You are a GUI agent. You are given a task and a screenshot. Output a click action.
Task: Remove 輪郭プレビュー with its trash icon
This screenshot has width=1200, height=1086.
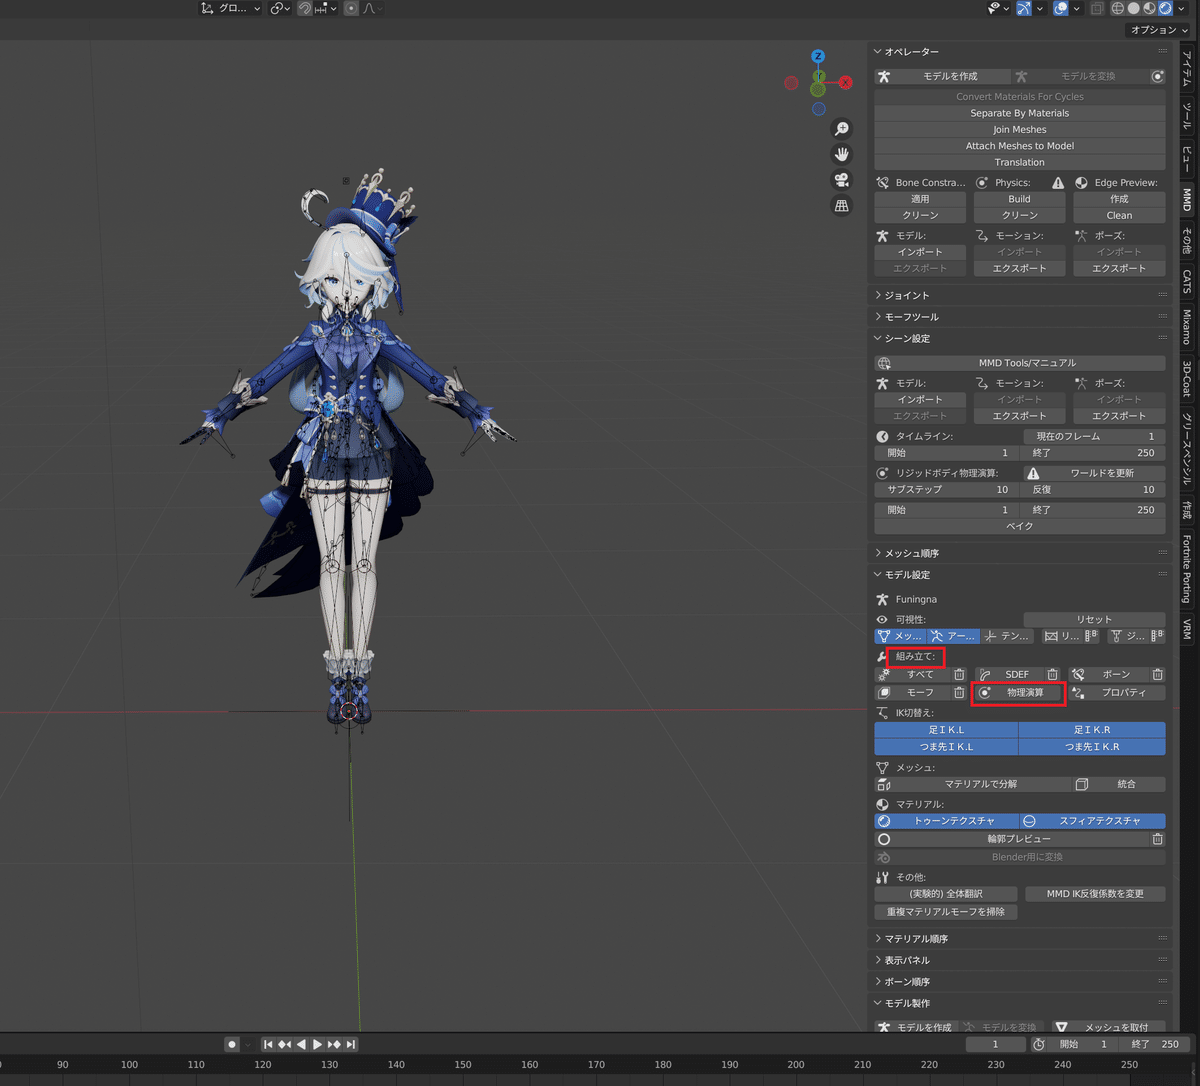(x=1157, y=839)
